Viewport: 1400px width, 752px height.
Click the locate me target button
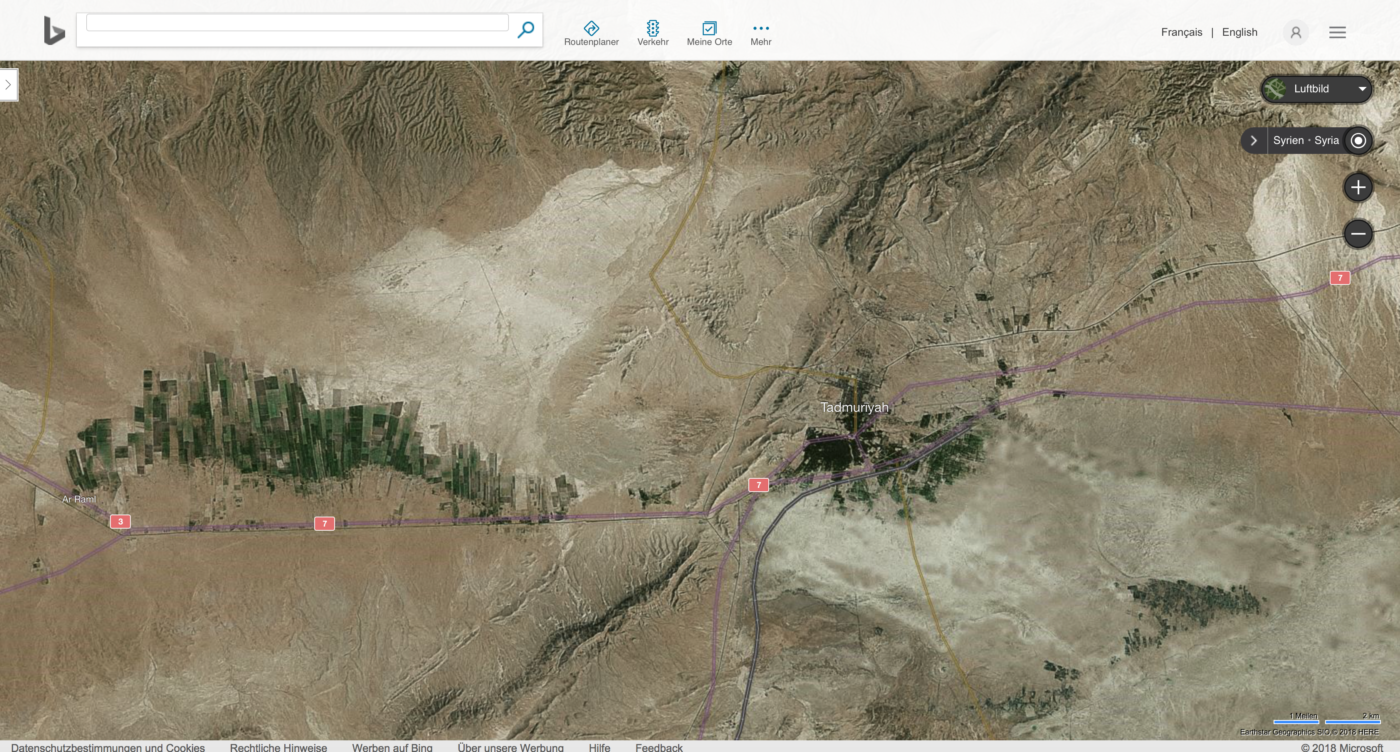(x=1358, y=141)
